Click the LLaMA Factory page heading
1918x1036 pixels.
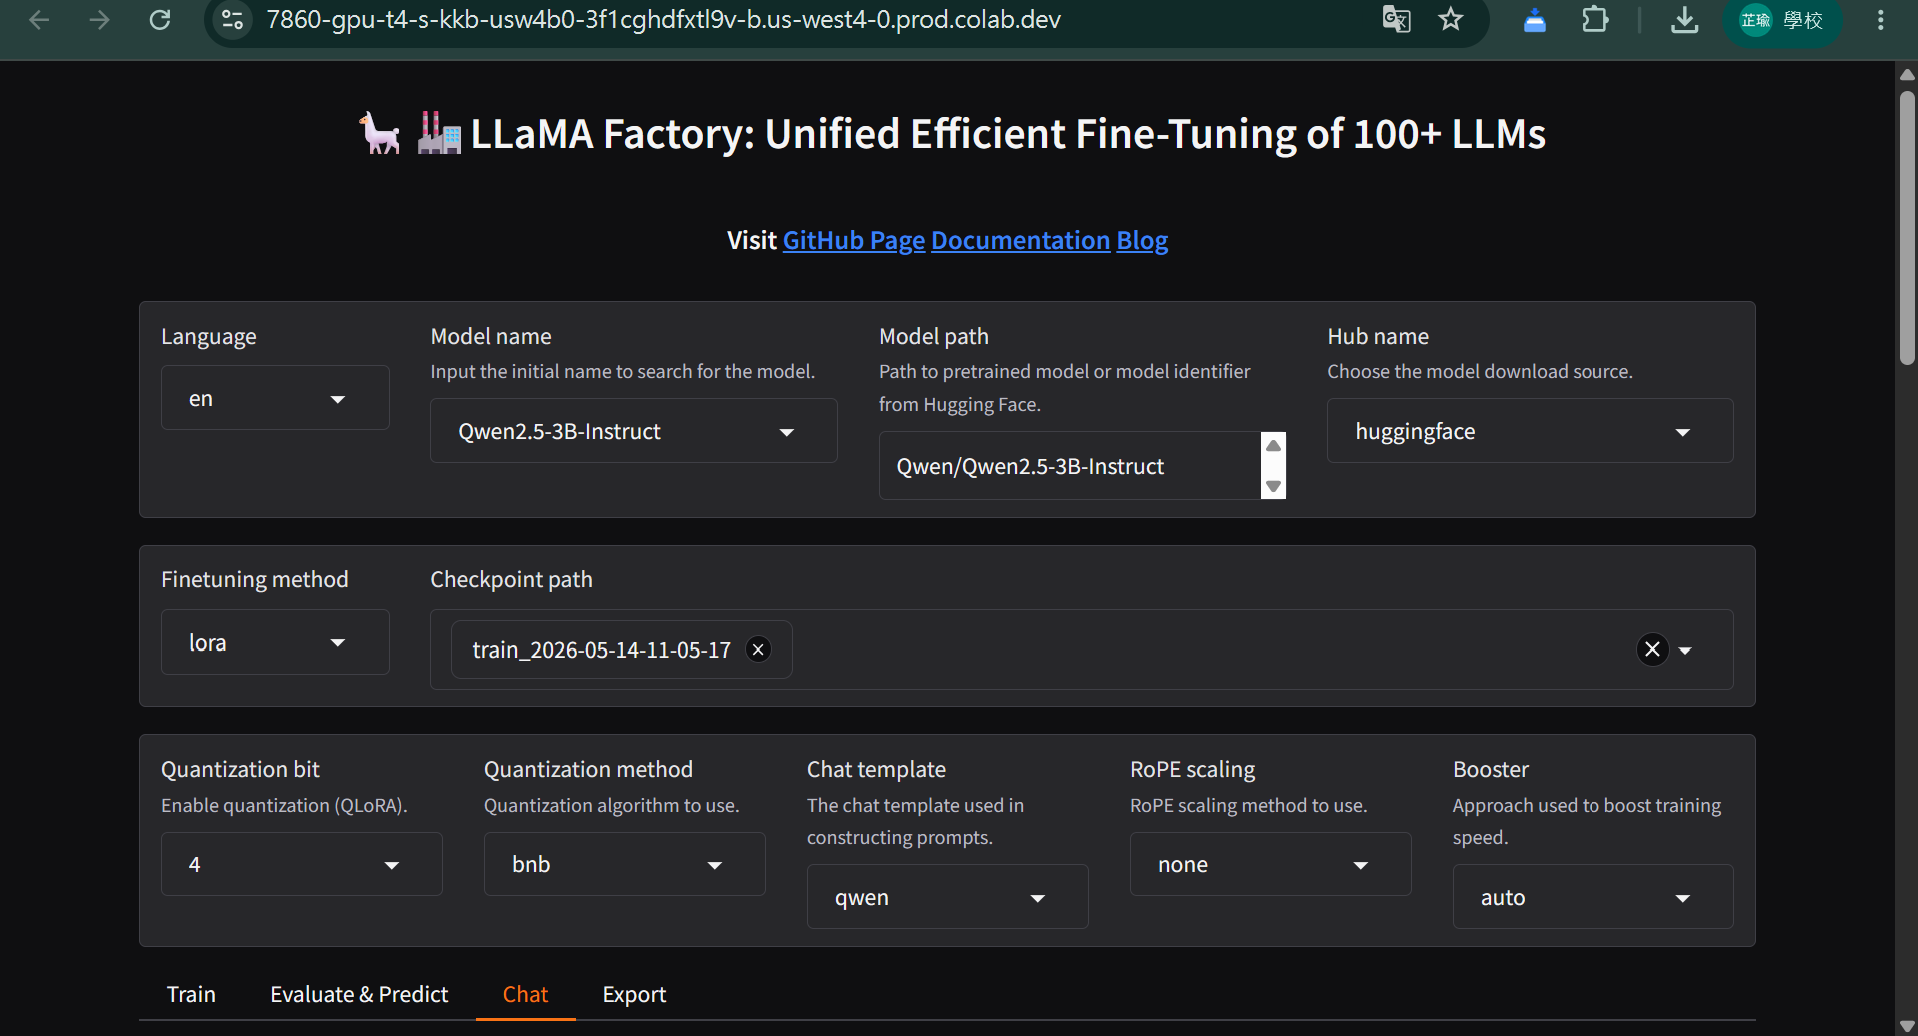[952, 134]
